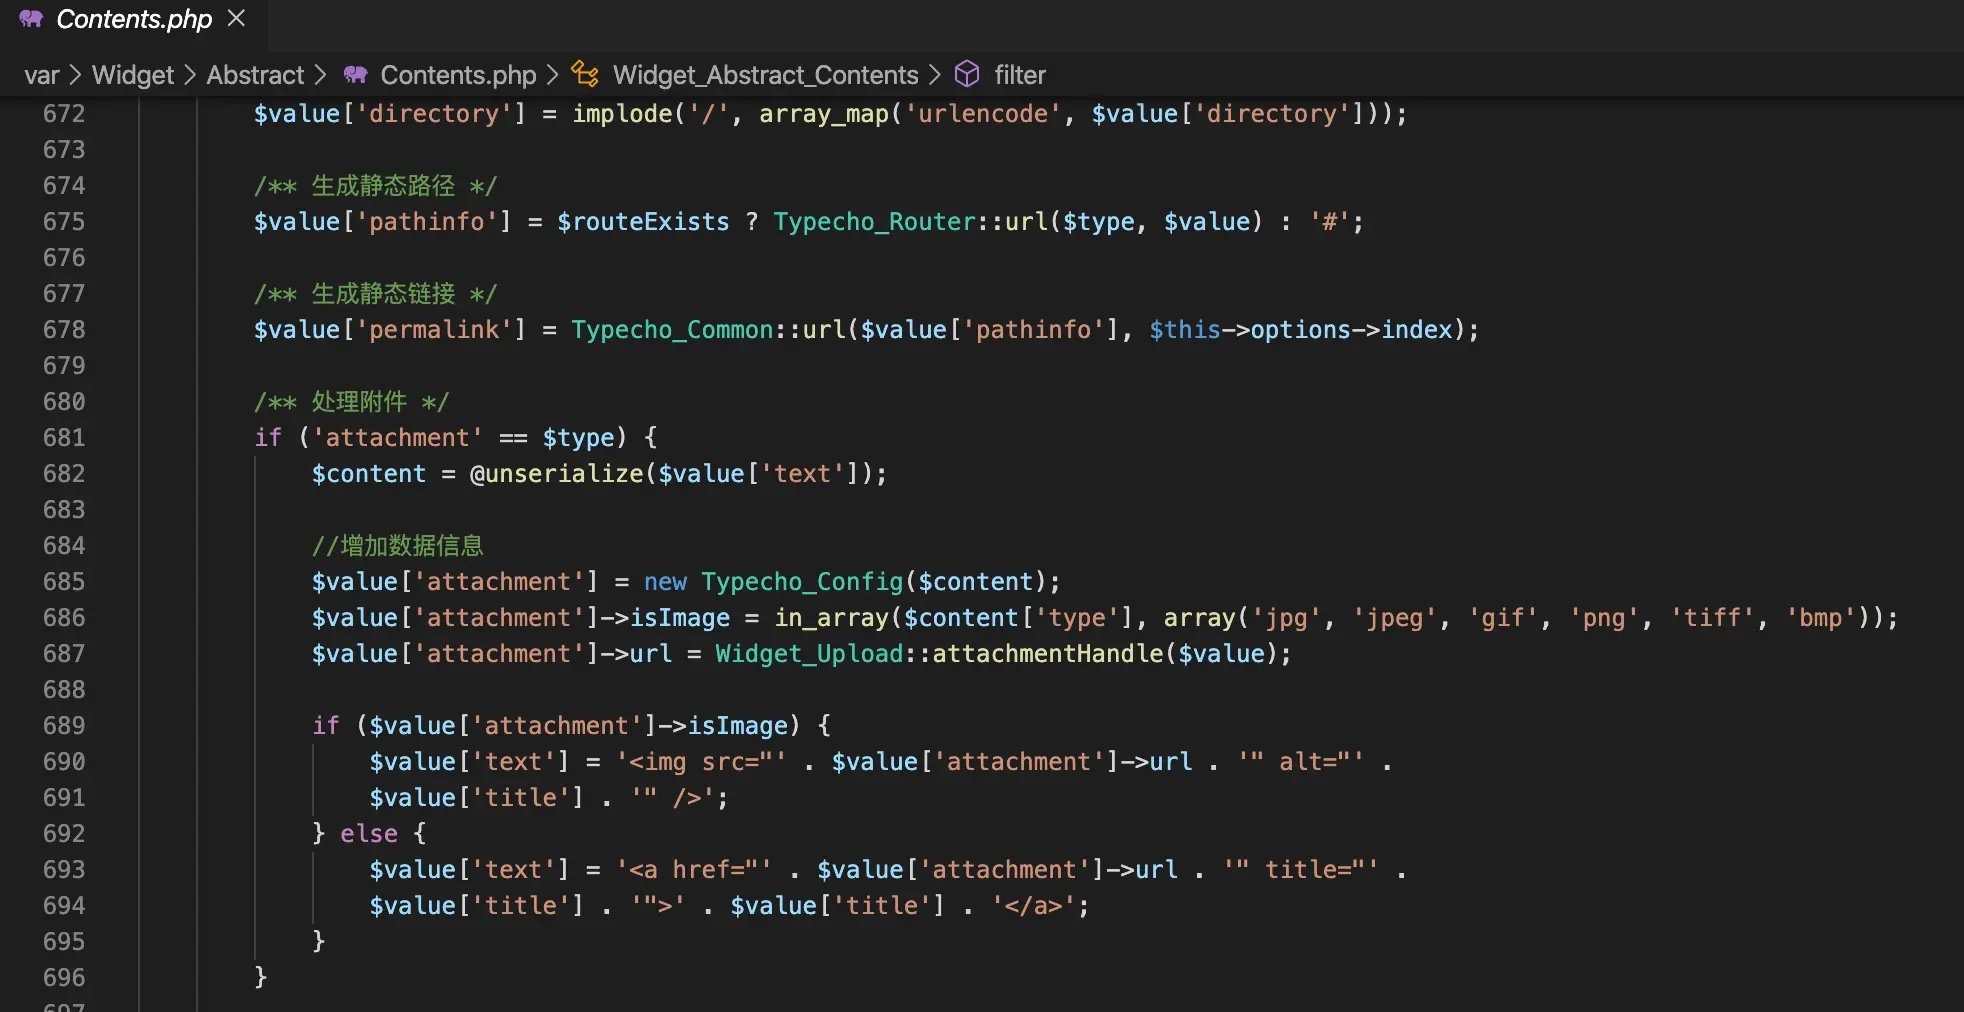Click 'in_array' function on line 686

pos(832,618)
